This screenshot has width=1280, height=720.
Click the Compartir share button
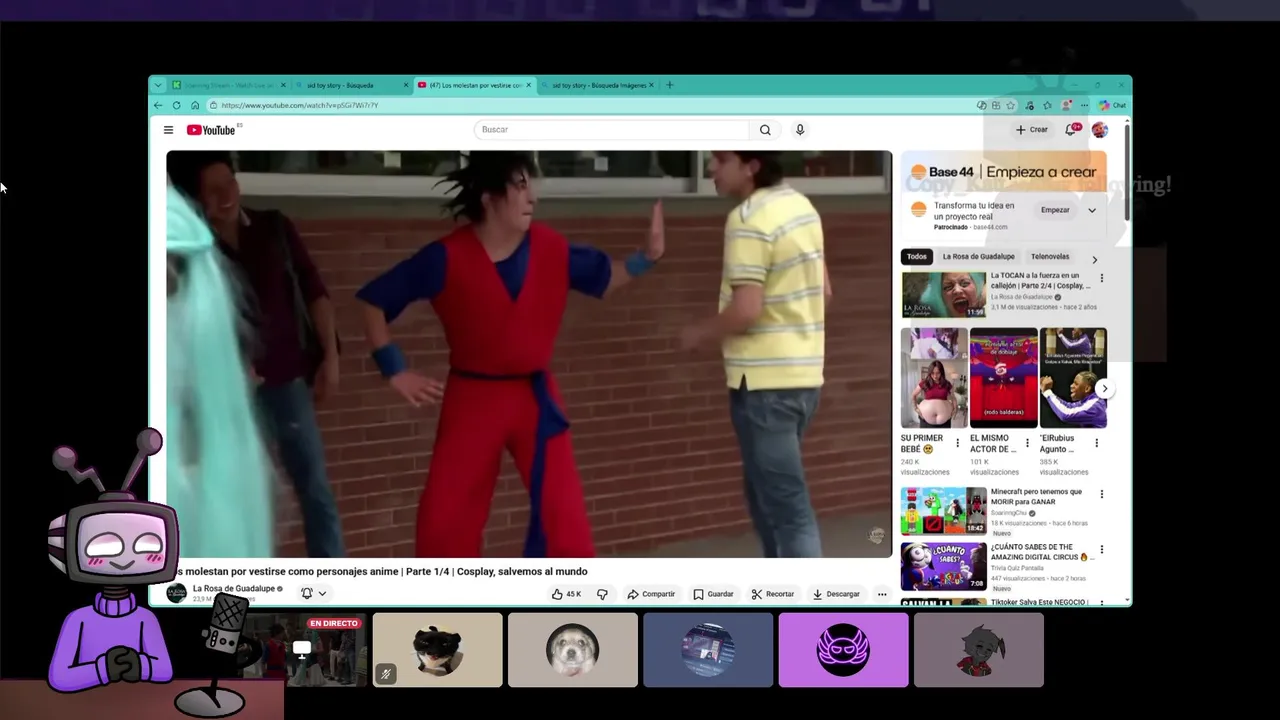click(651, 594)
